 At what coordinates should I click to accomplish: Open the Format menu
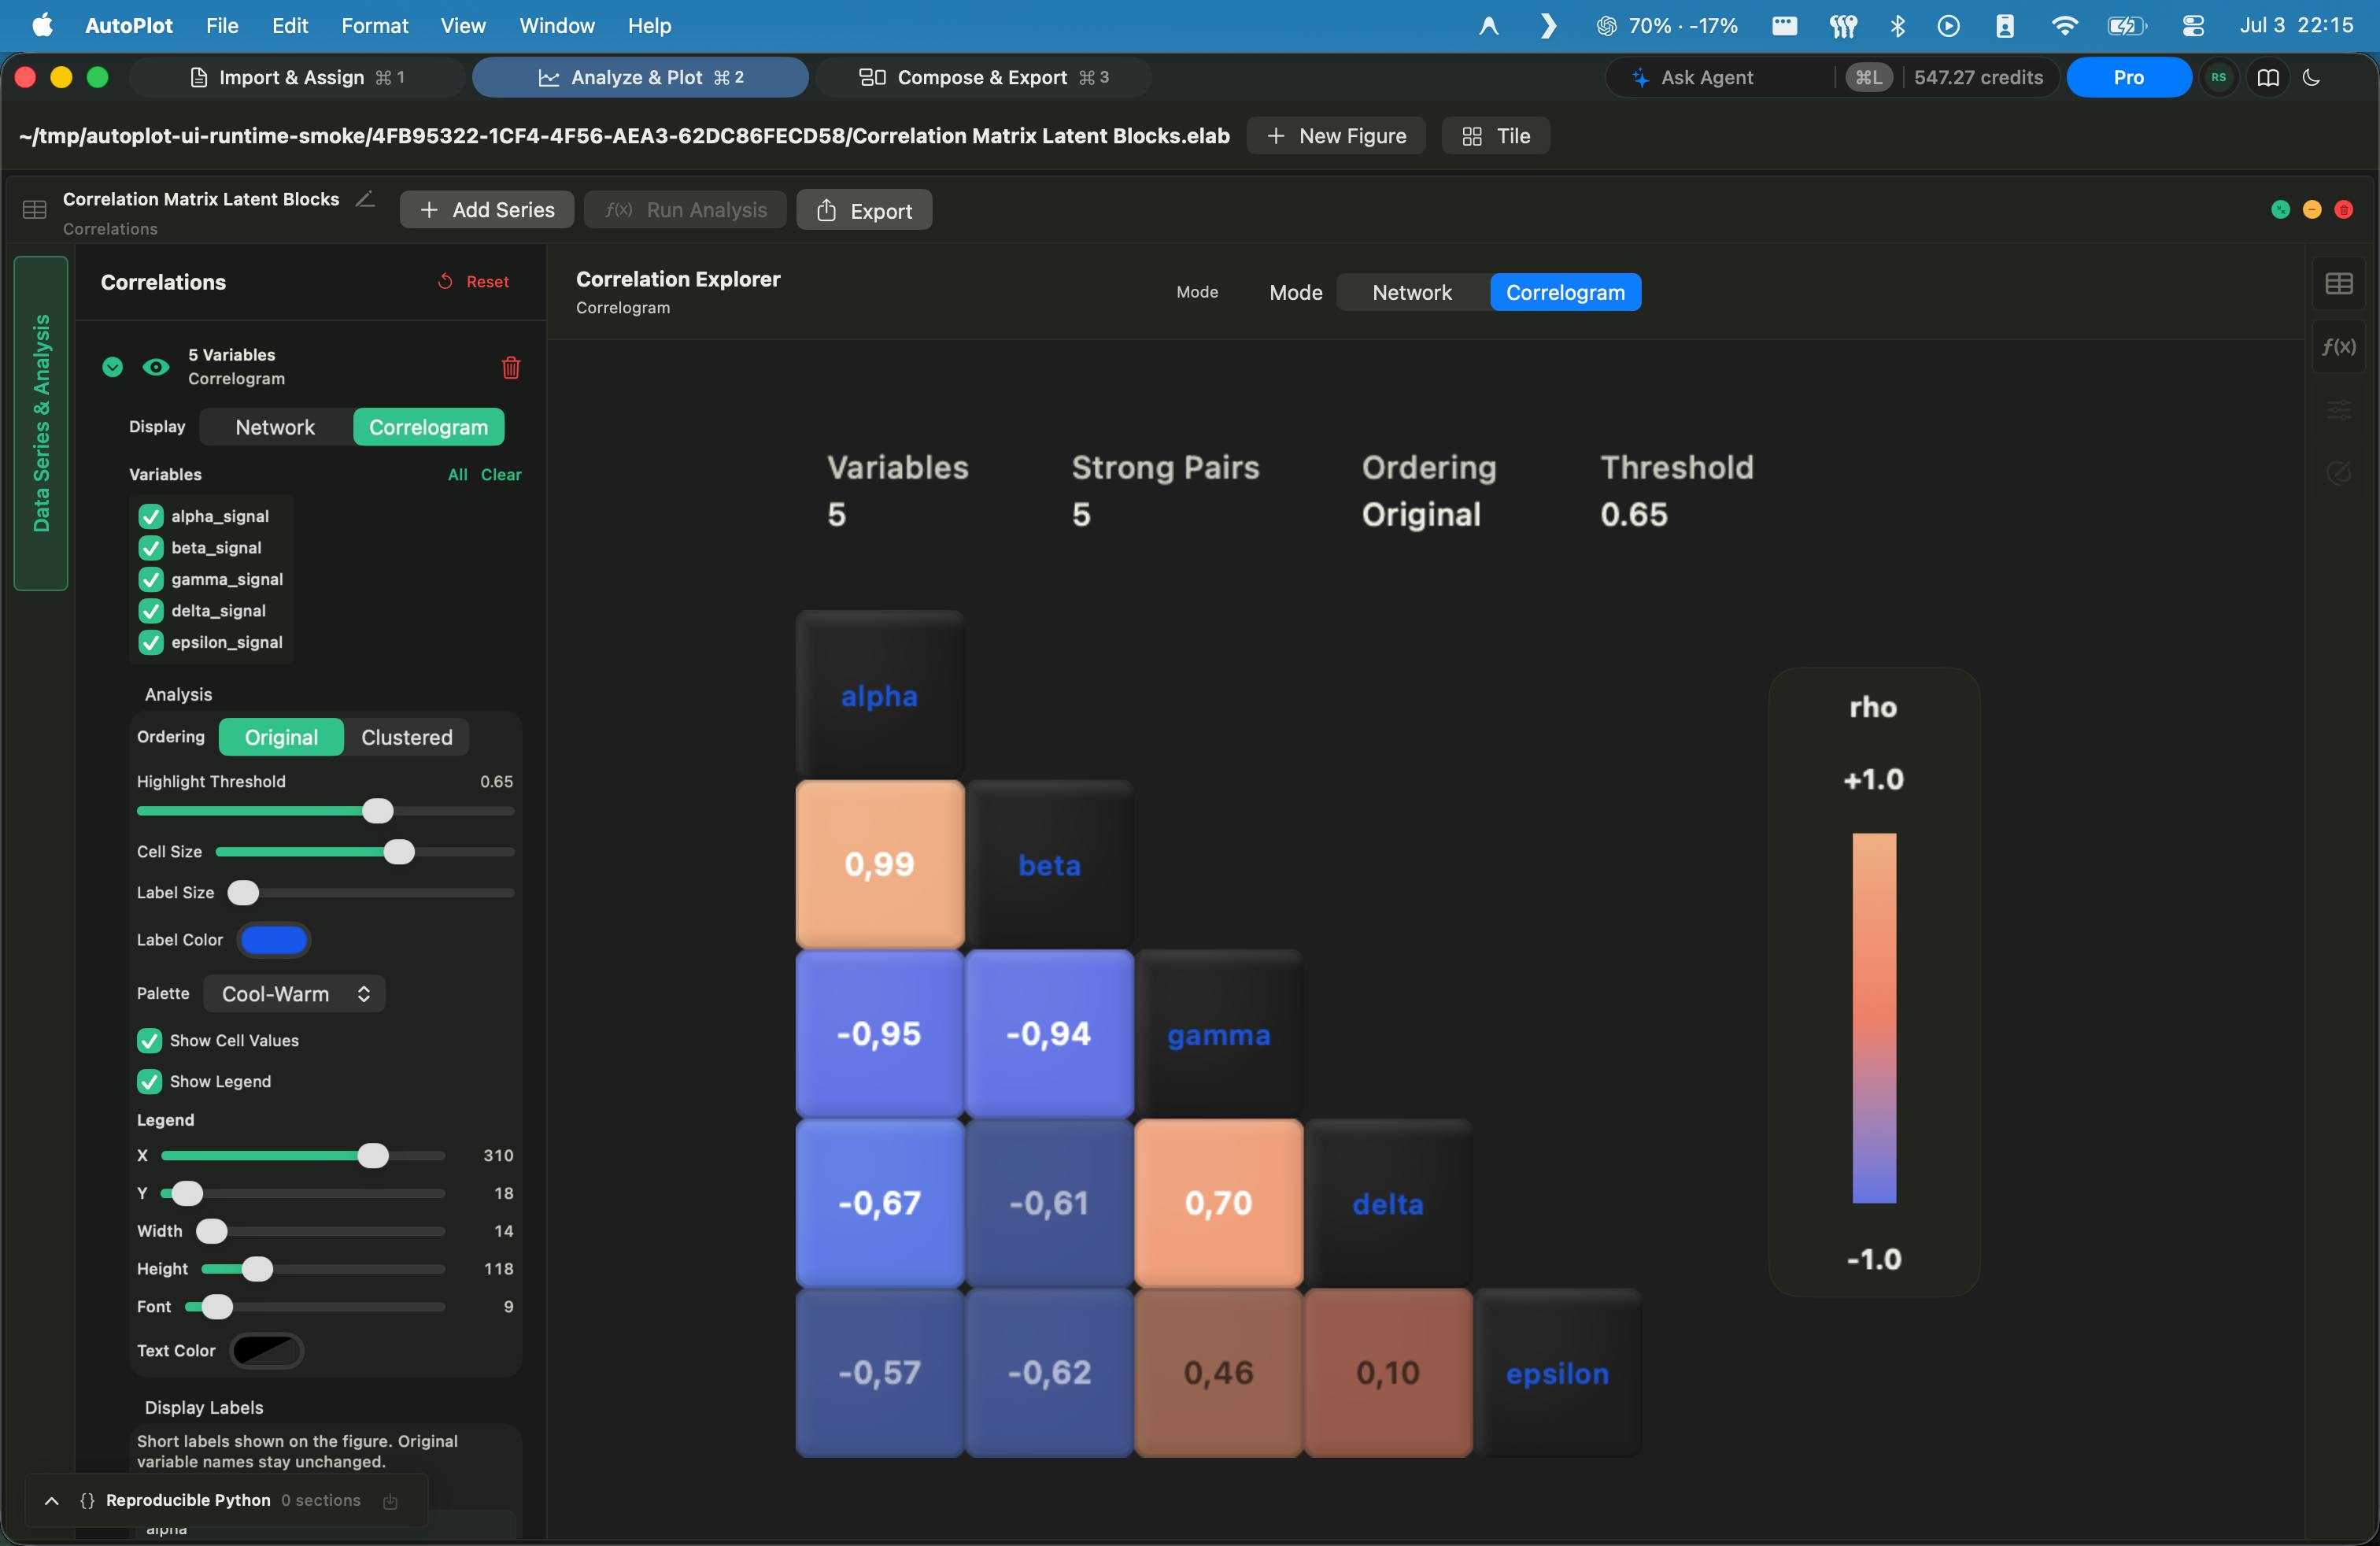tap(374, 26)
